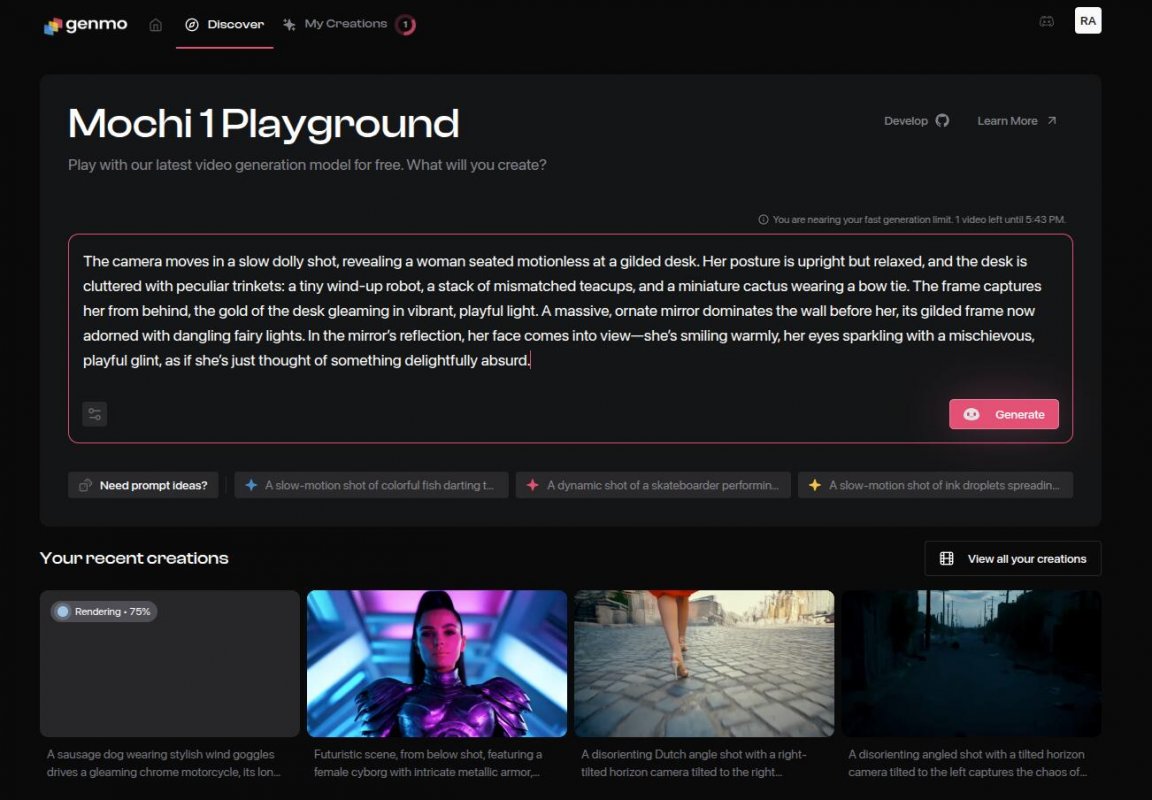Screen dimensions: 1152x800
Task: Click the Need prompt ideas? button
Action: pos(143,485)
